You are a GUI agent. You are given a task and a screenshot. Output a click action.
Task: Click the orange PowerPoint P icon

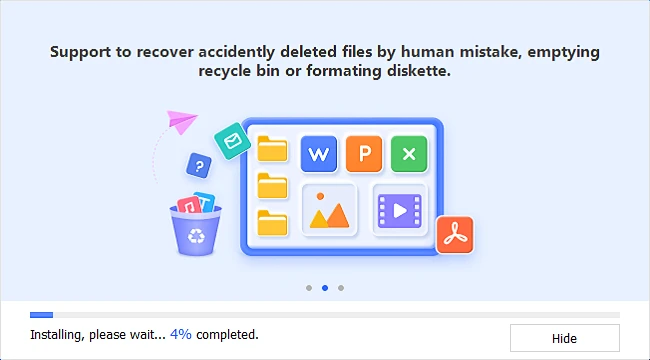coord(364,154)
